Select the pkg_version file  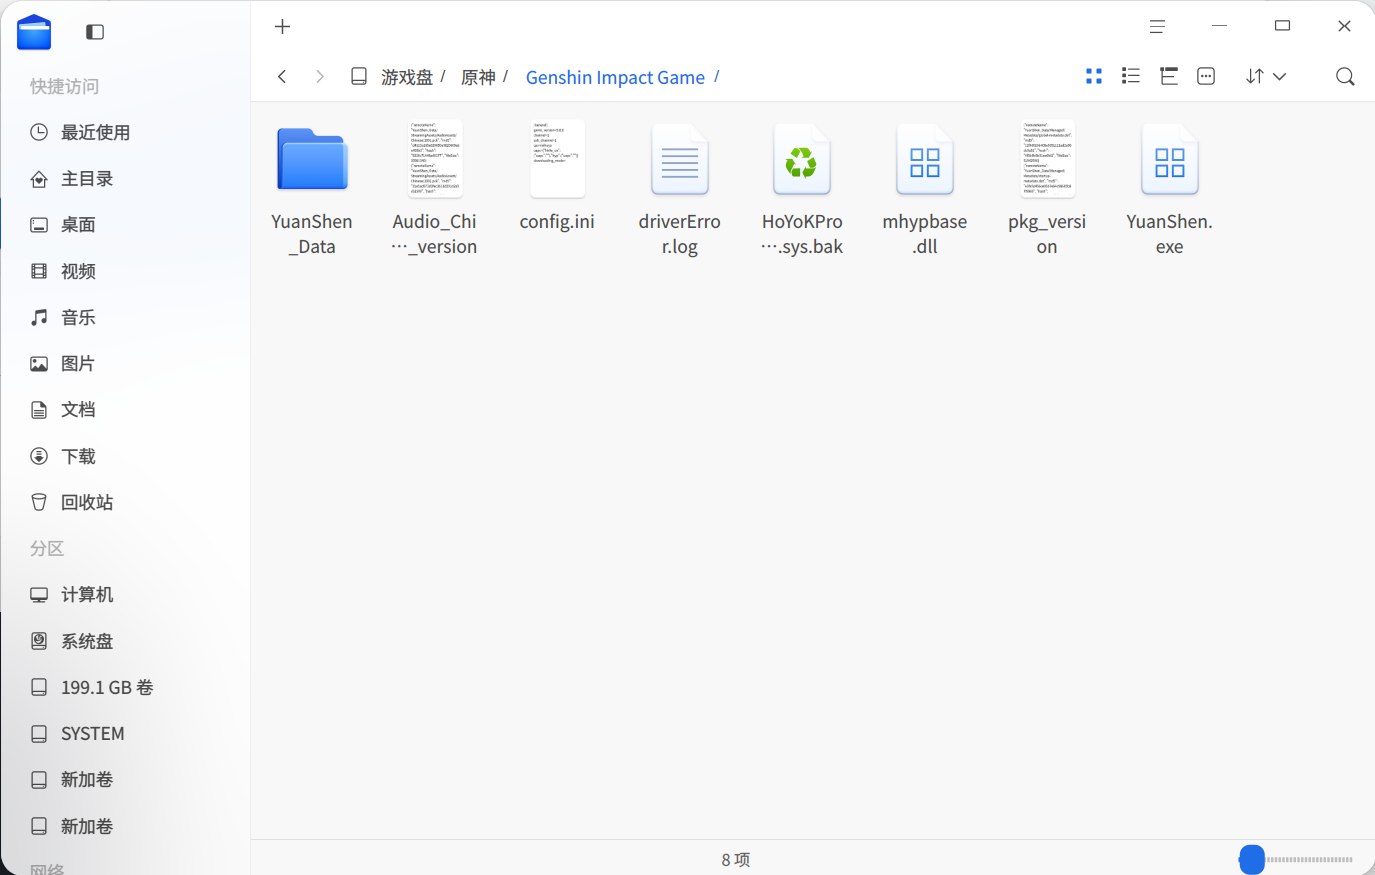coord(1047,190)
